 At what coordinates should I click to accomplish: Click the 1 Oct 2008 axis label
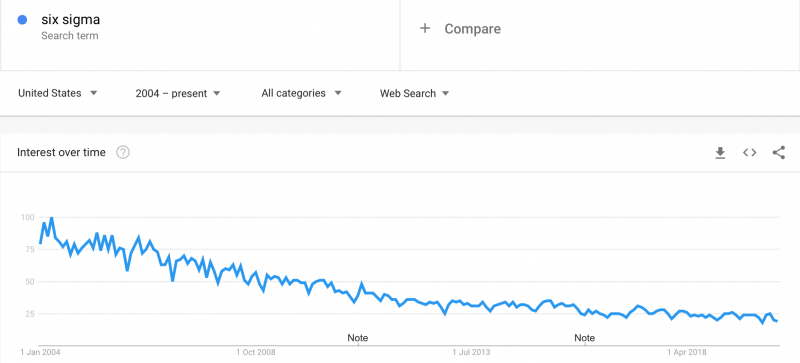[256, 352]
